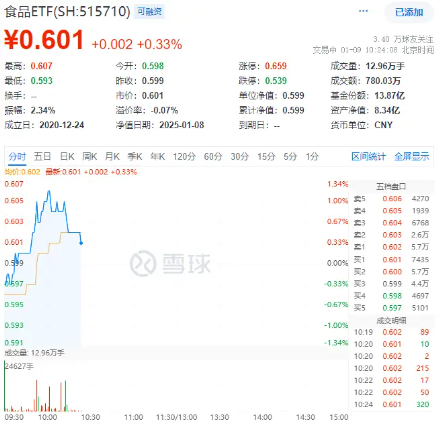Screen dimensions: 440x426
Task: Click the 买3 price 0.599 row
Action: 391,284
